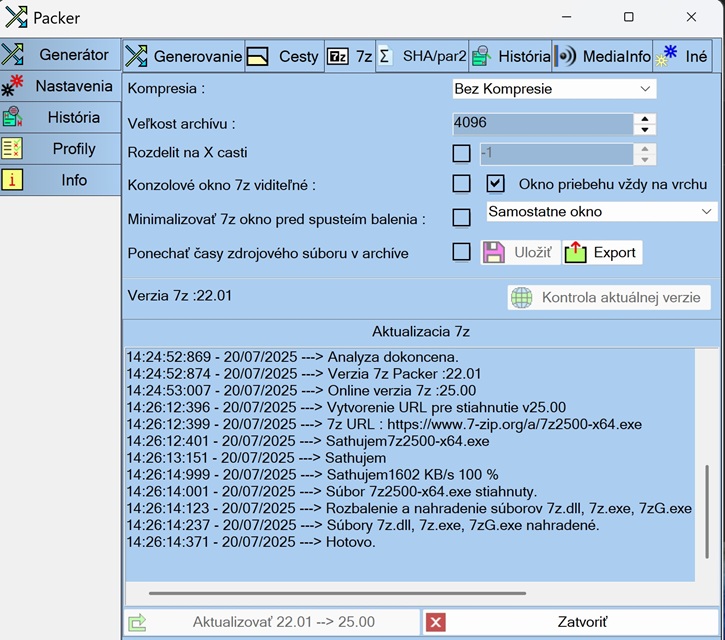Toggle Rozdelit na X casti checkbox

[461, 154]
